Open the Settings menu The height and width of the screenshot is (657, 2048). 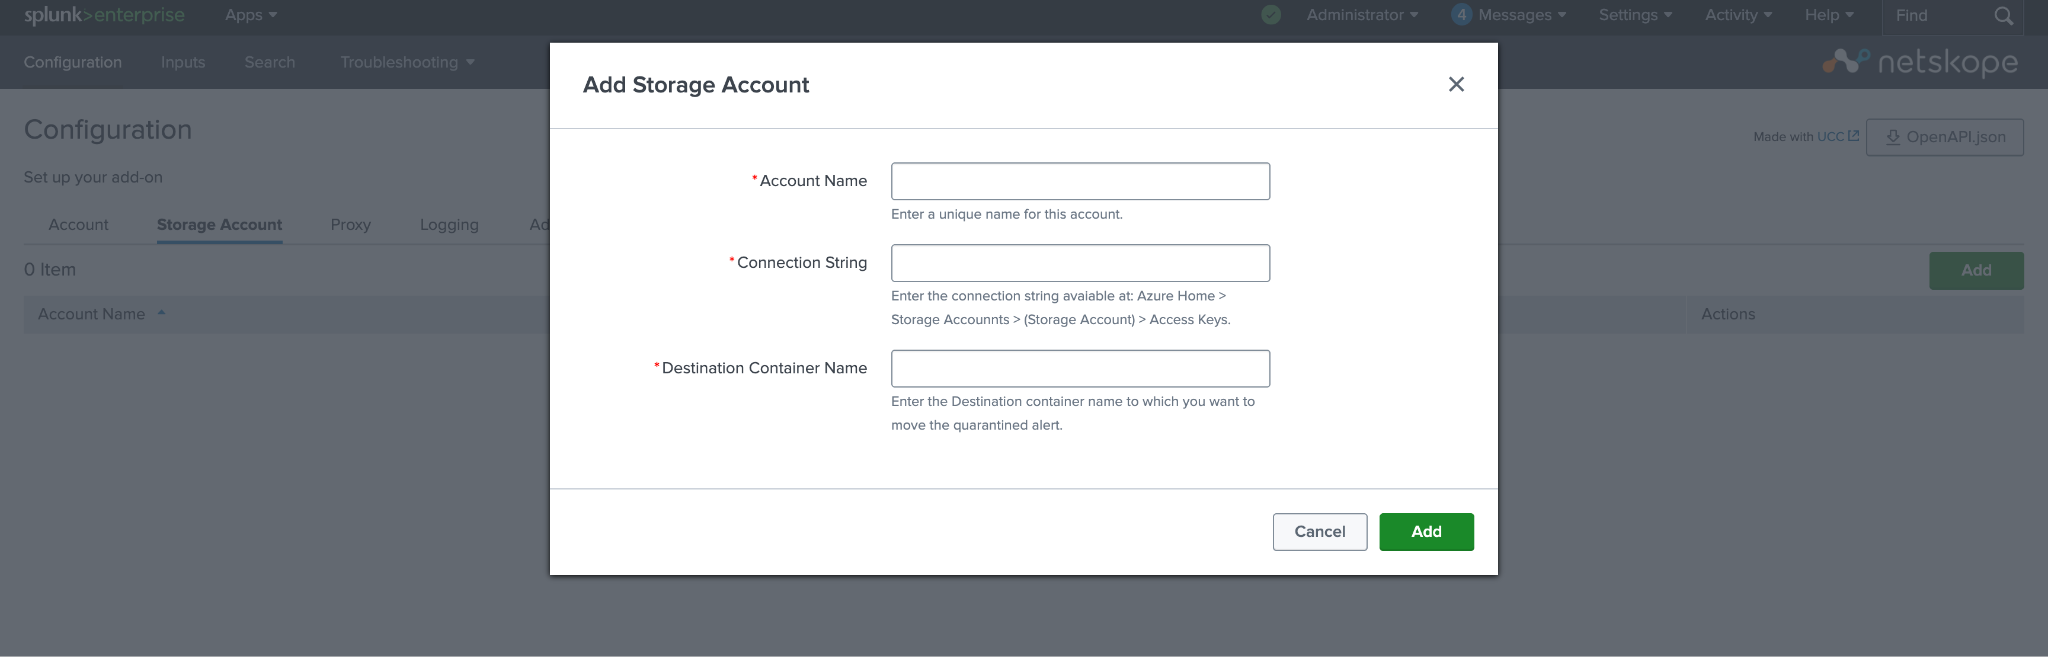point(1635,15)
